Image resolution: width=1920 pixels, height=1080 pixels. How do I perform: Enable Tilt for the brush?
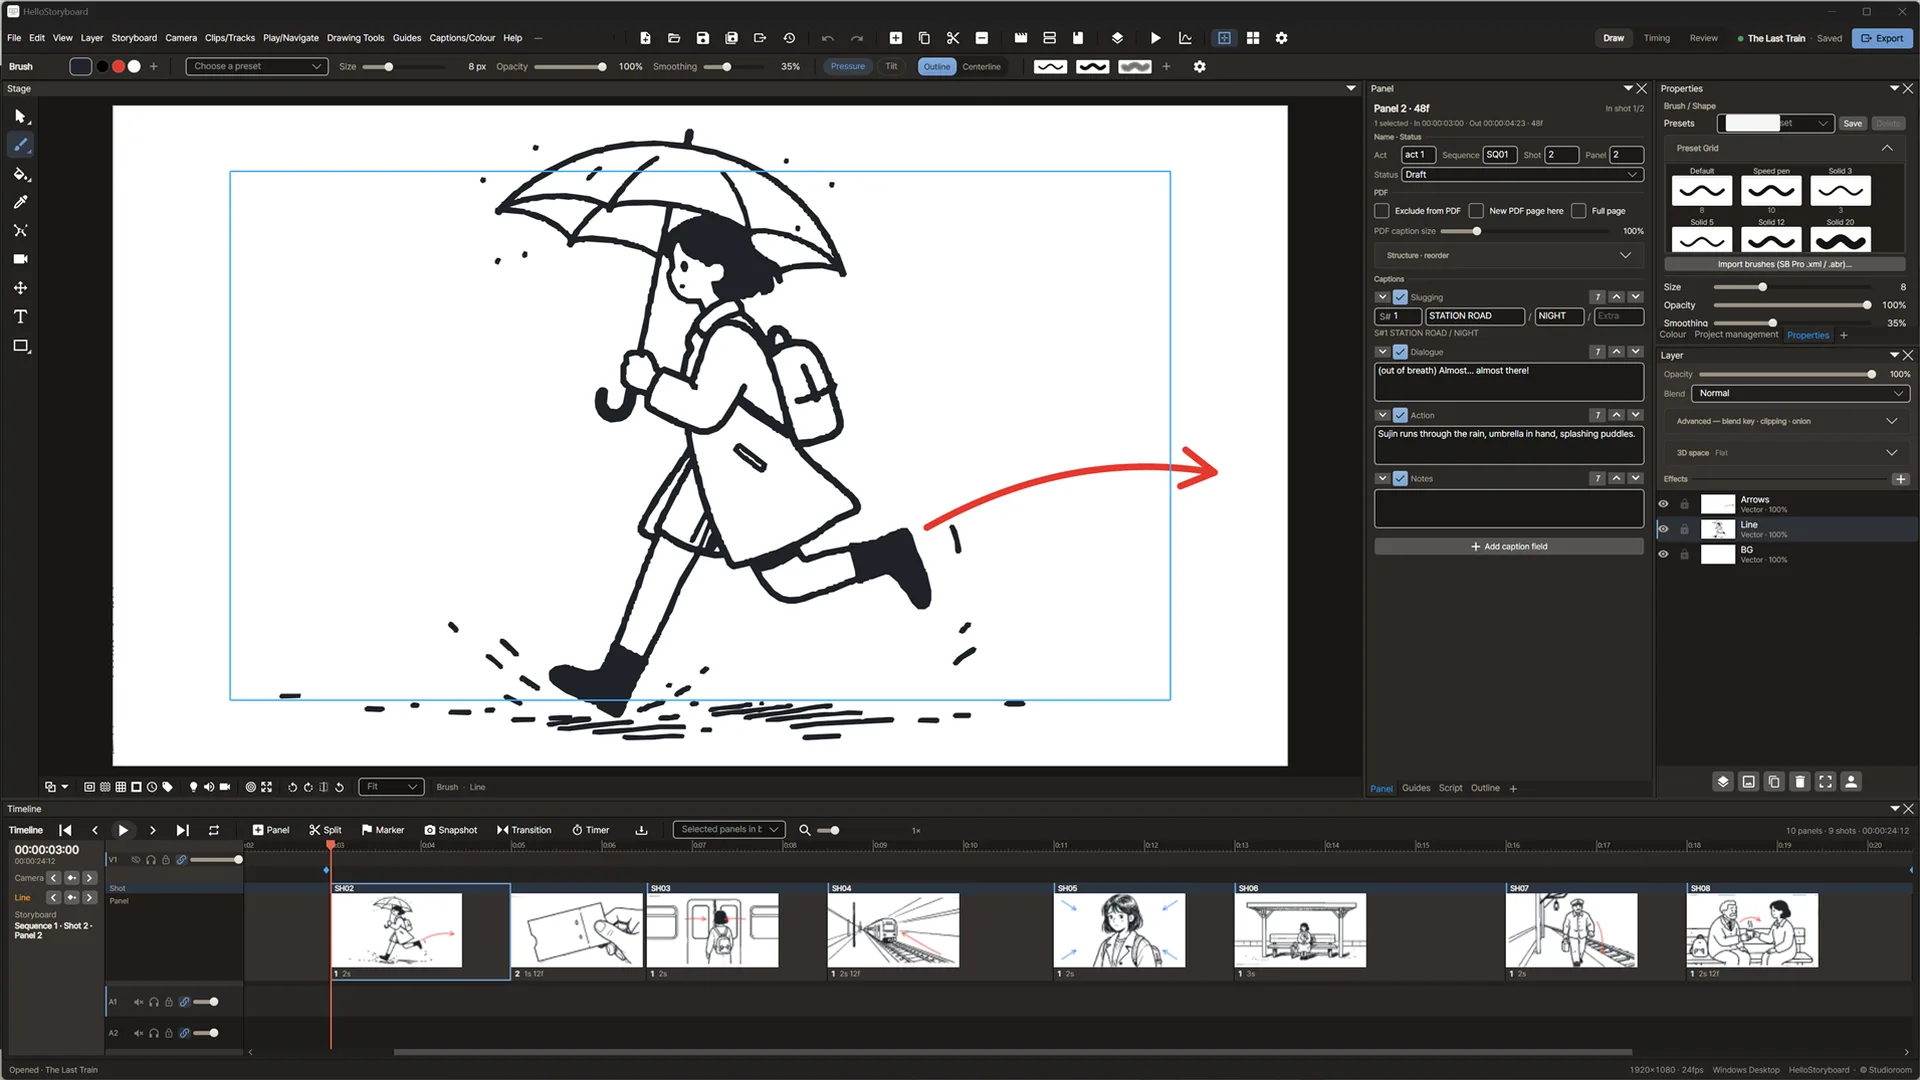[891, 67]
